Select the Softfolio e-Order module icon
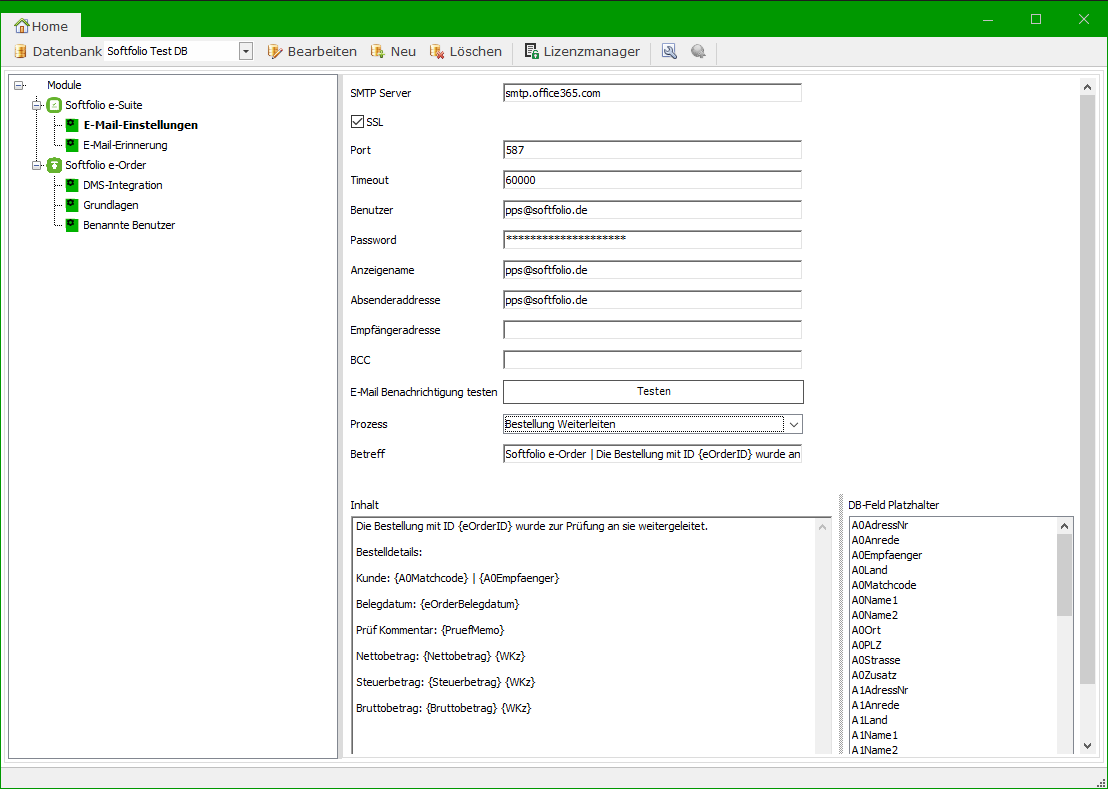 54,165
